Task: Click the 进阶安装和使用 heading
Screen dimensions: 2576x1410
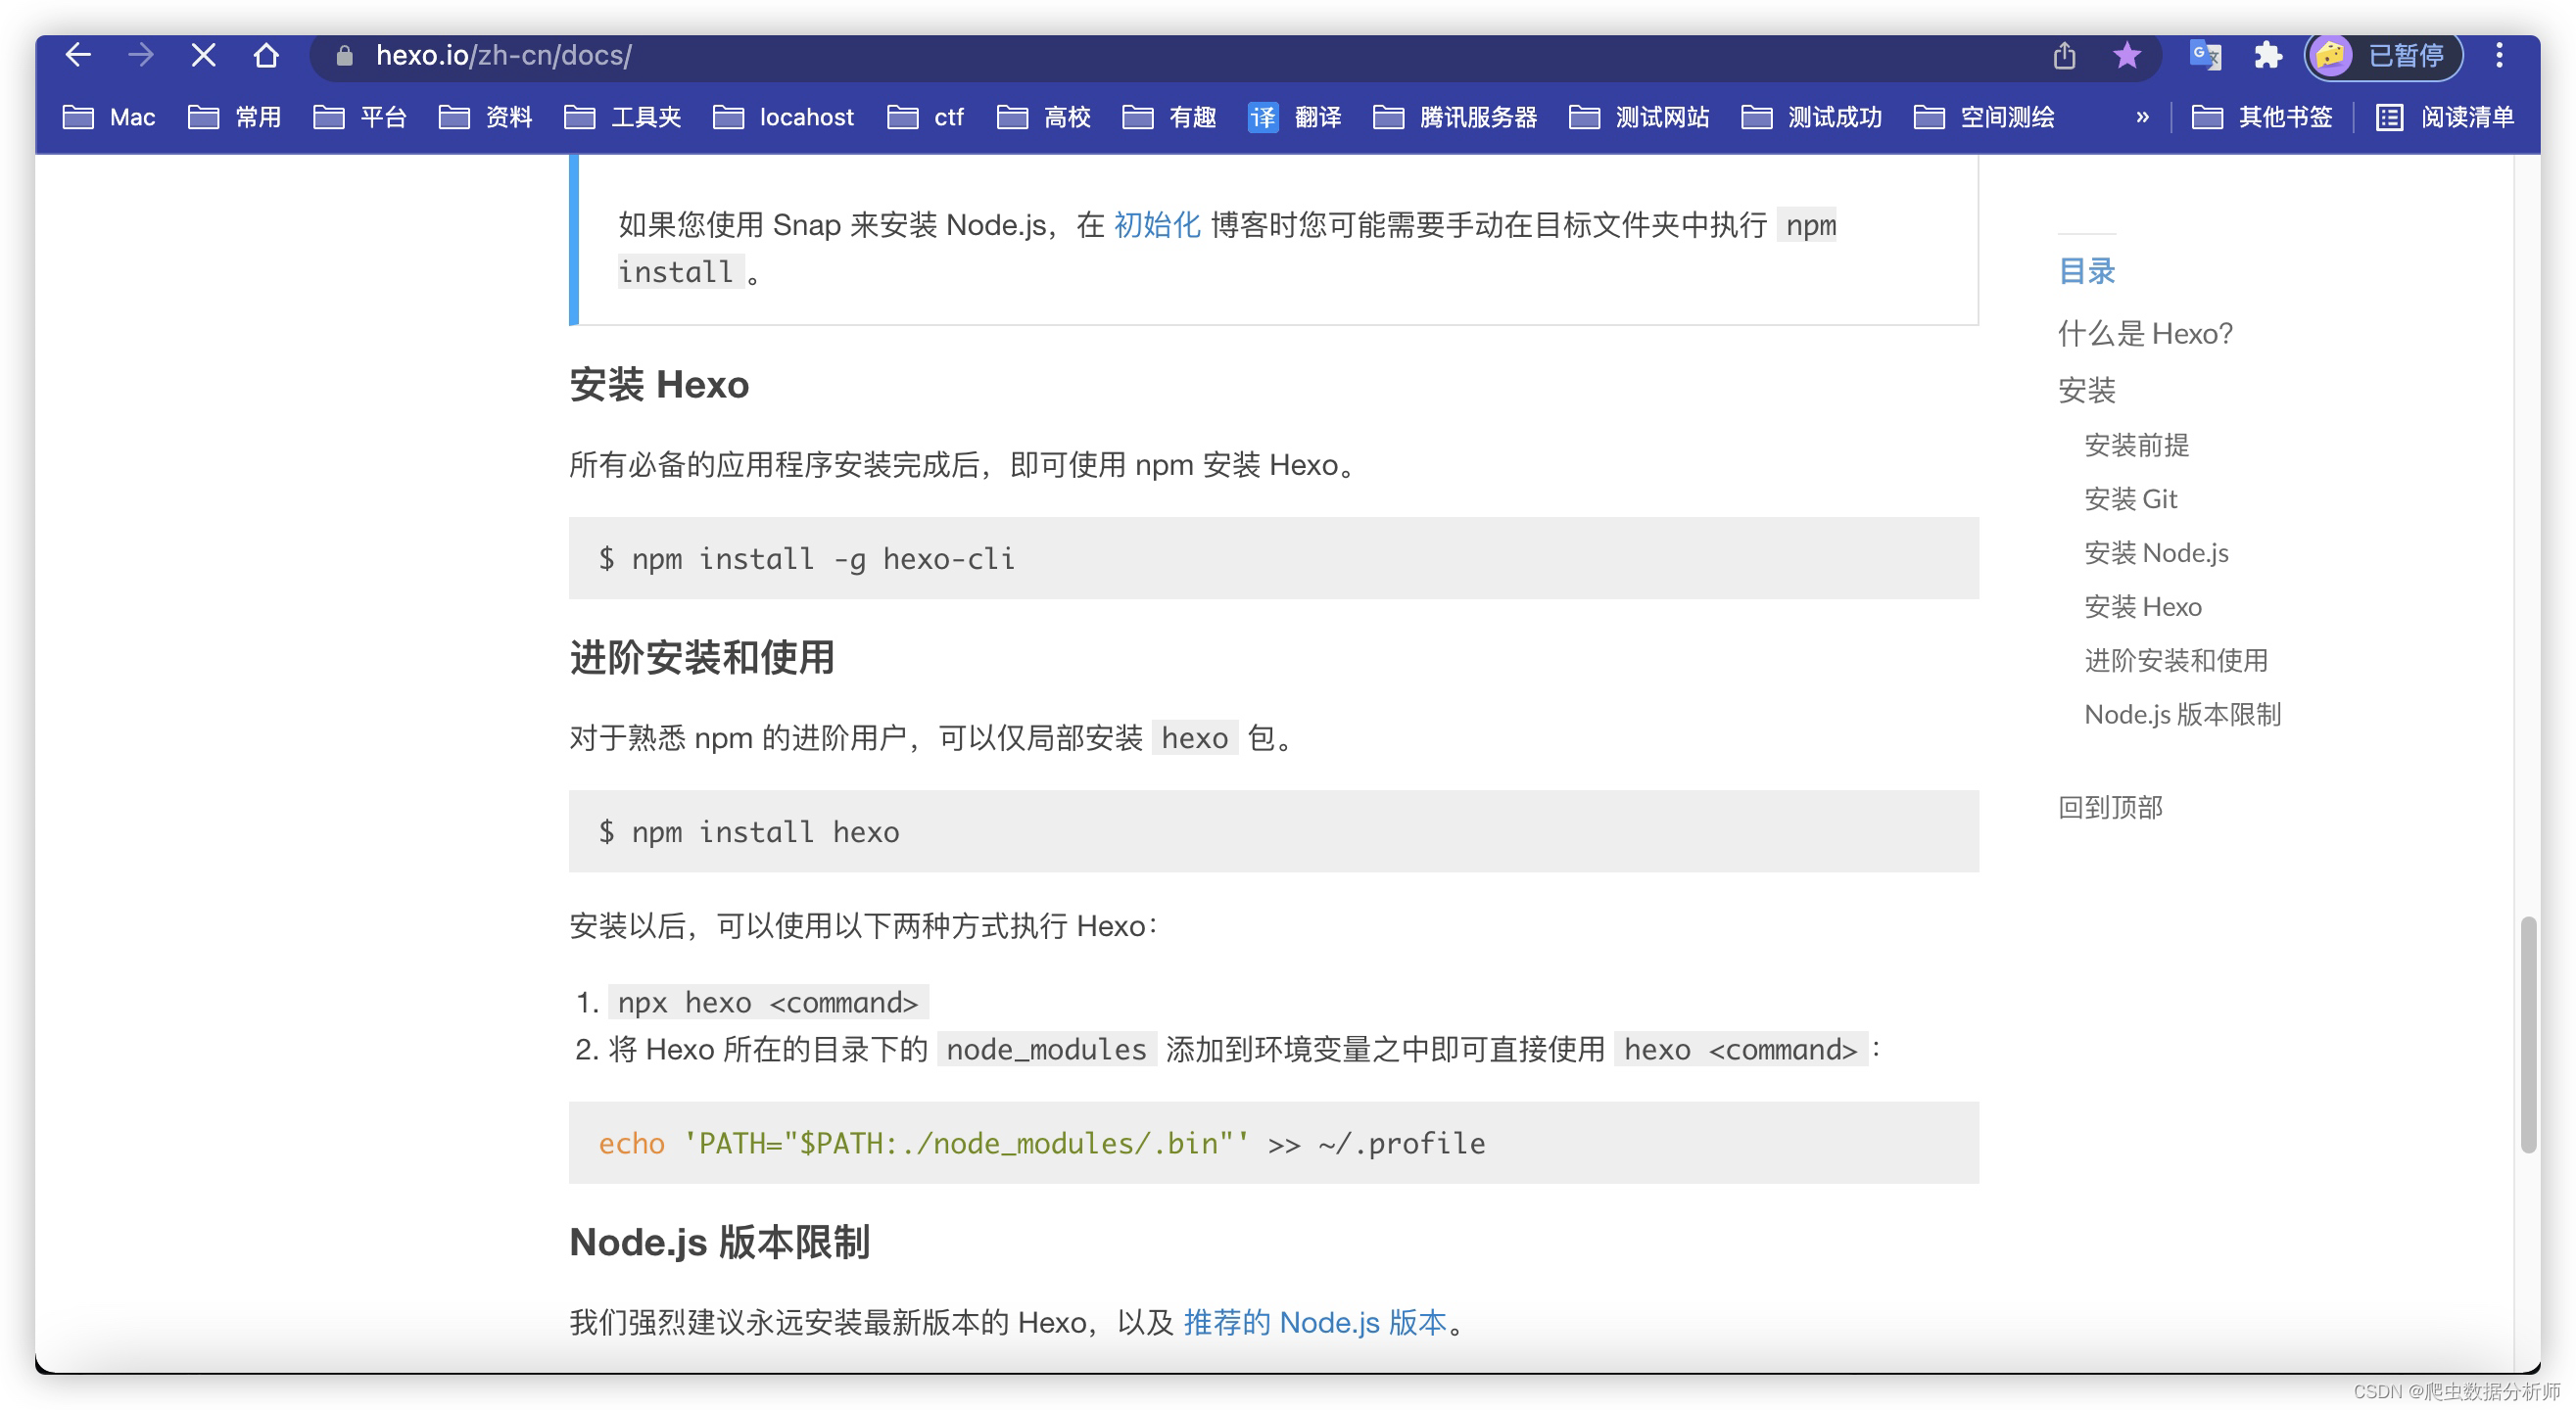Action: [702, 657]
